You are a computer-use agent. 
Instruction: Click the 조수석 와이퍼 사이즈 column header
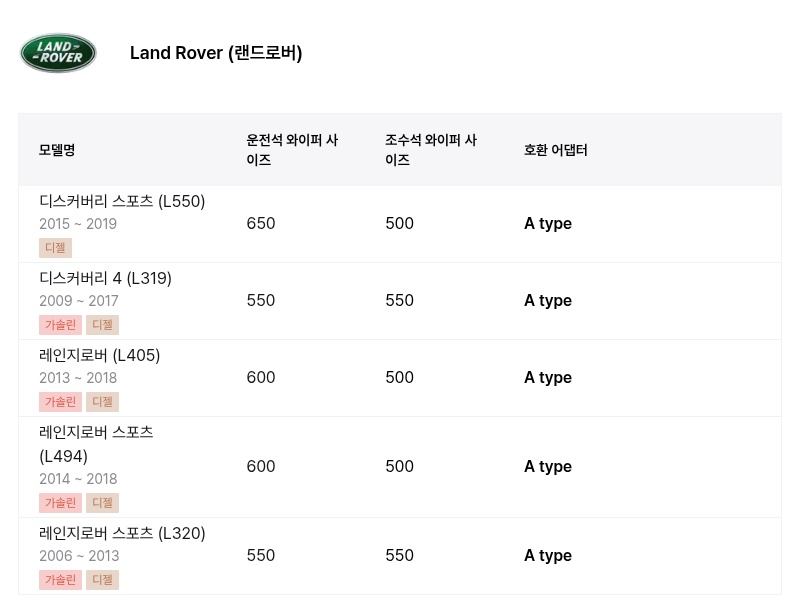(x=431, y=150)
